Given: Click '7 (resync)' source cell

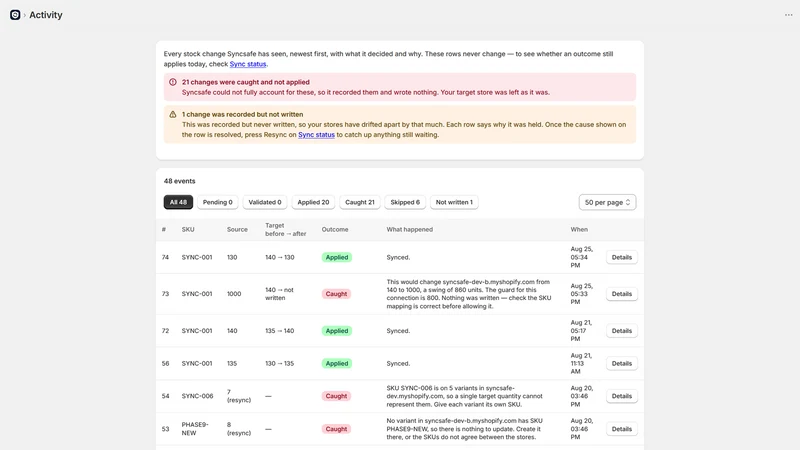Looking at the screenshot, I should coord(239,396).
